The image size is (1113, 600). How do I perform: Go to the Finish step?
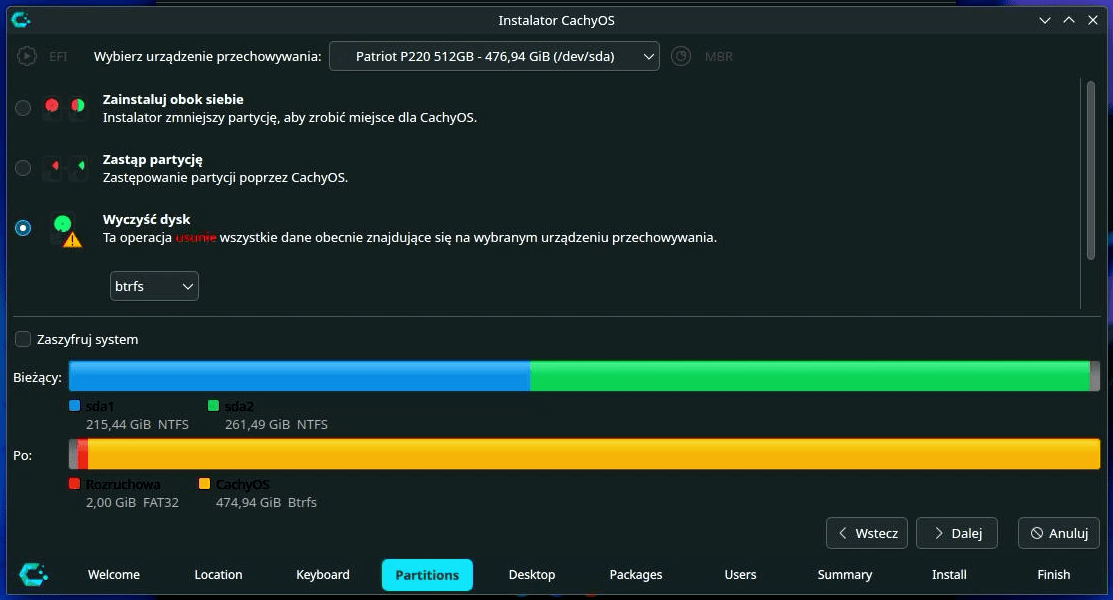click(x=1053, y=574)
